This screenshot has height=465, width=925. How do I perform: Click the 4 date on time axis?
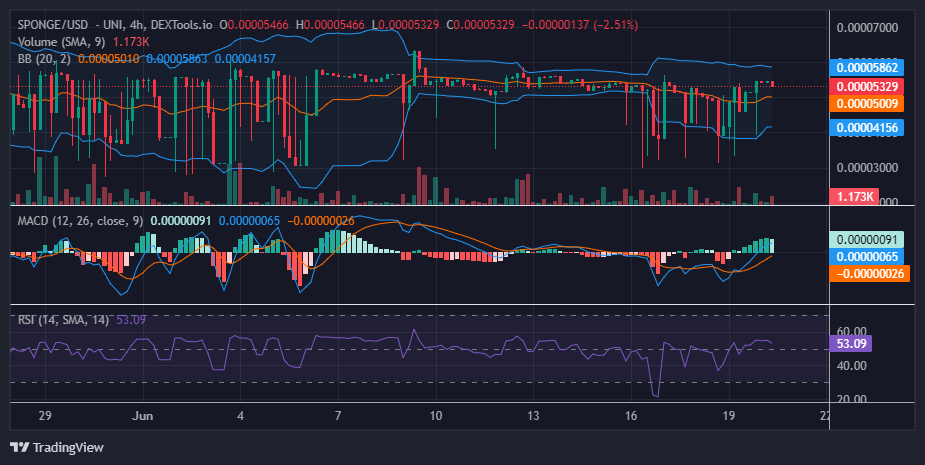[x=241, y=415]
